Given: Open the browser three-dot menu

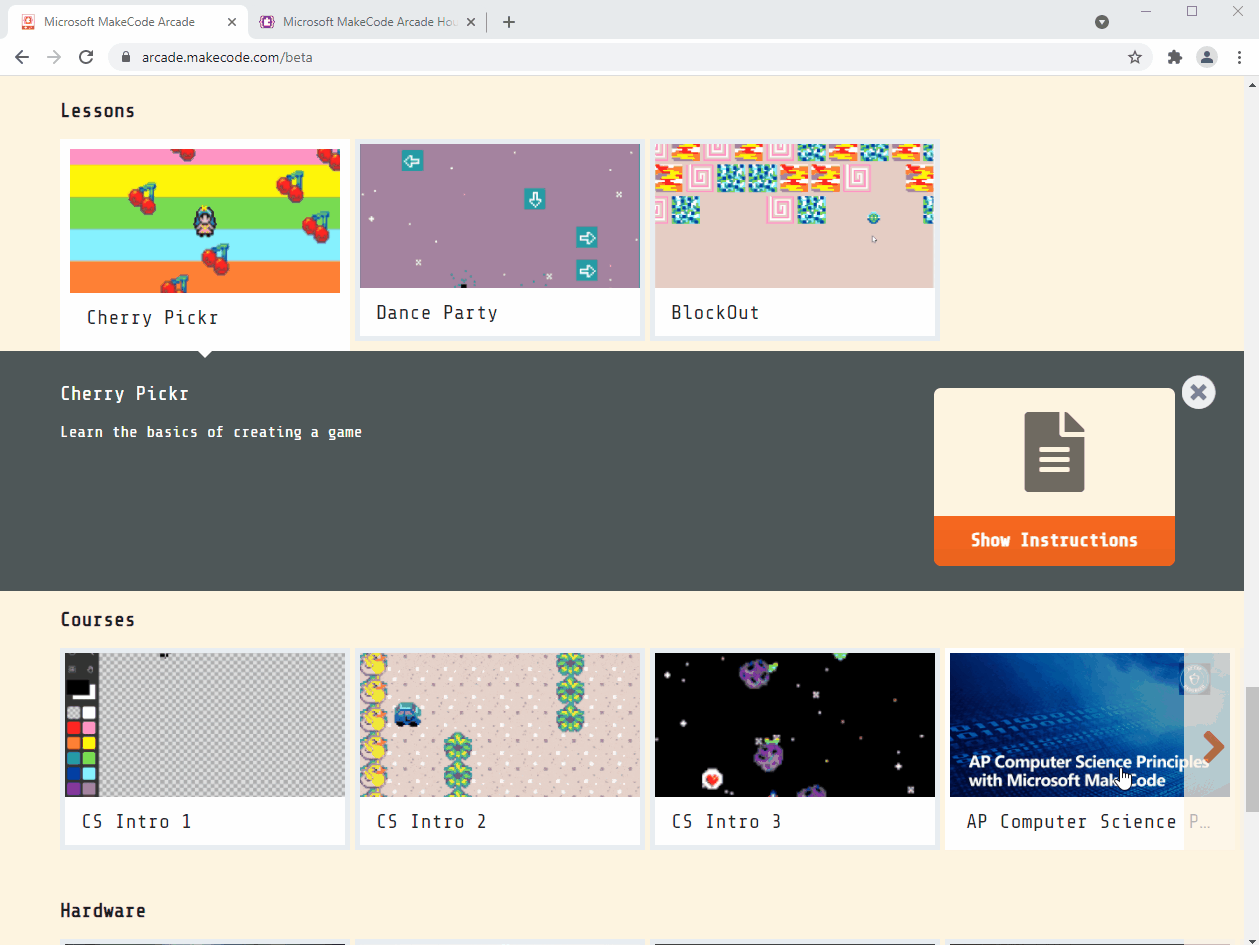Looking at the screenshot, I should click(1240, 57).
